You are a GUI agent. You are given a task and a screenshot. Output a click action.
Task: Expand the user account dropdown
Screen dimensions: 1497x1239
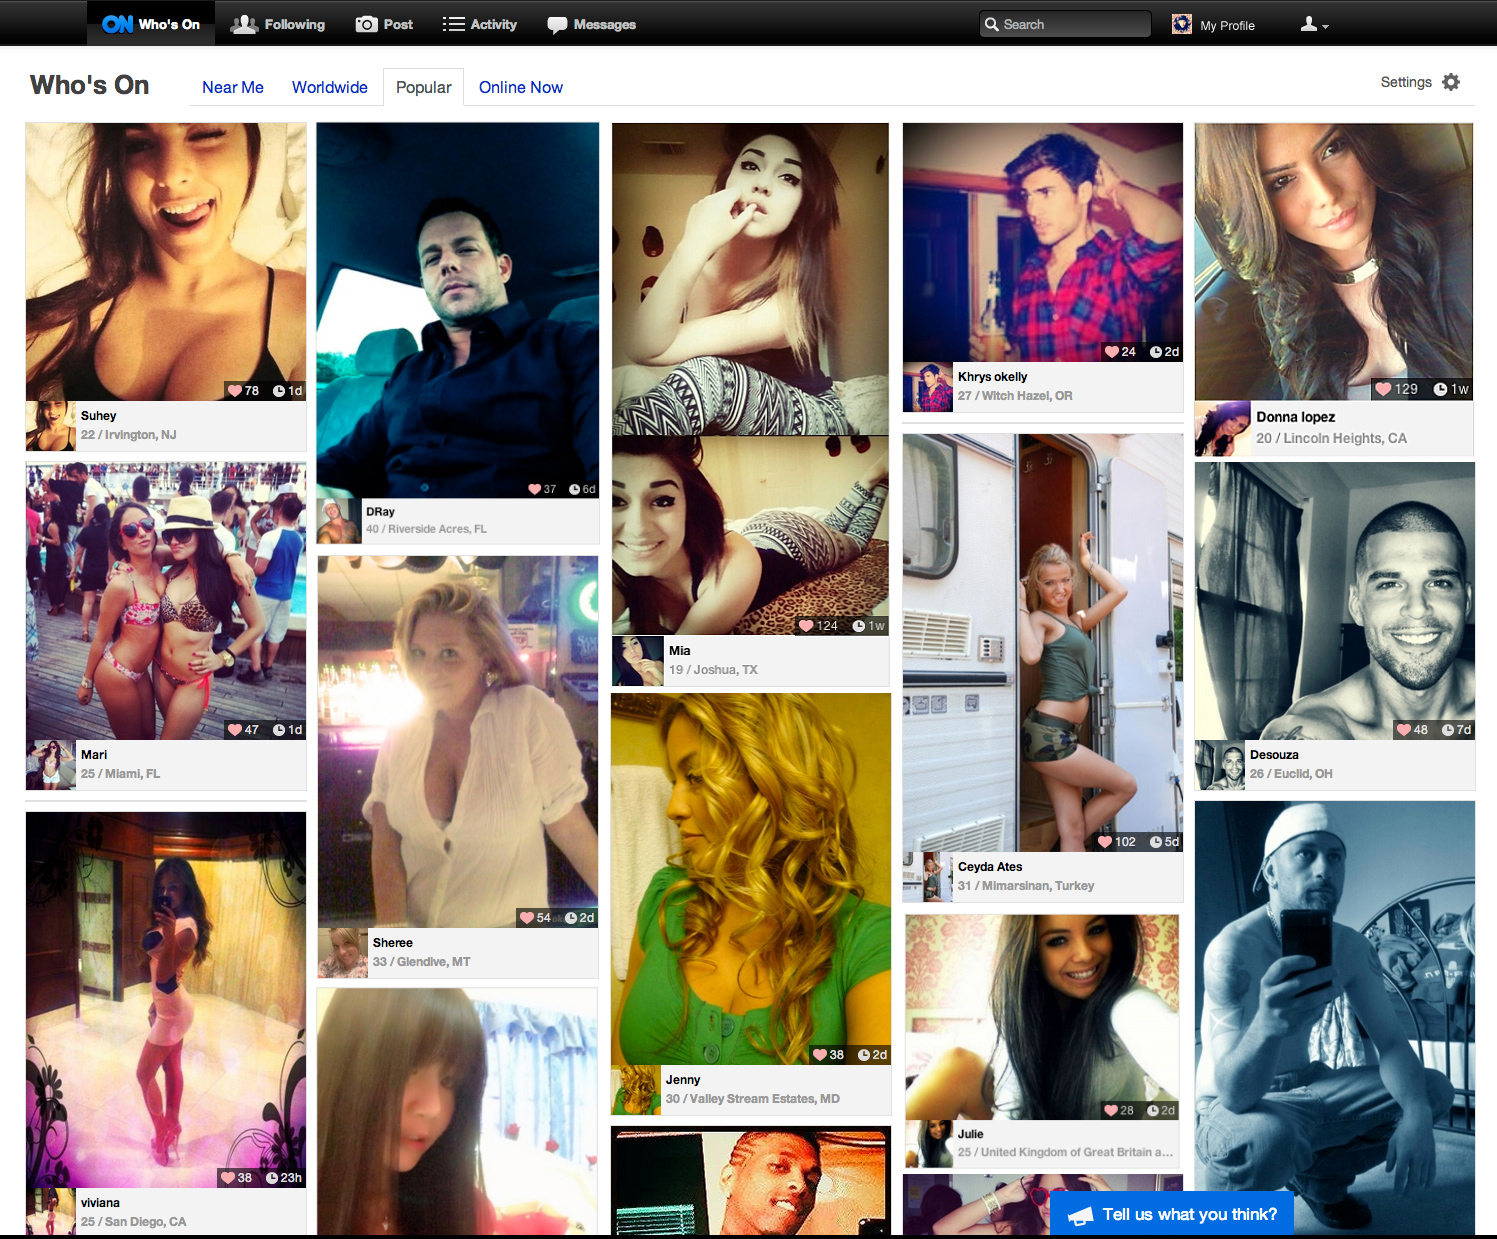point(1314,24)
